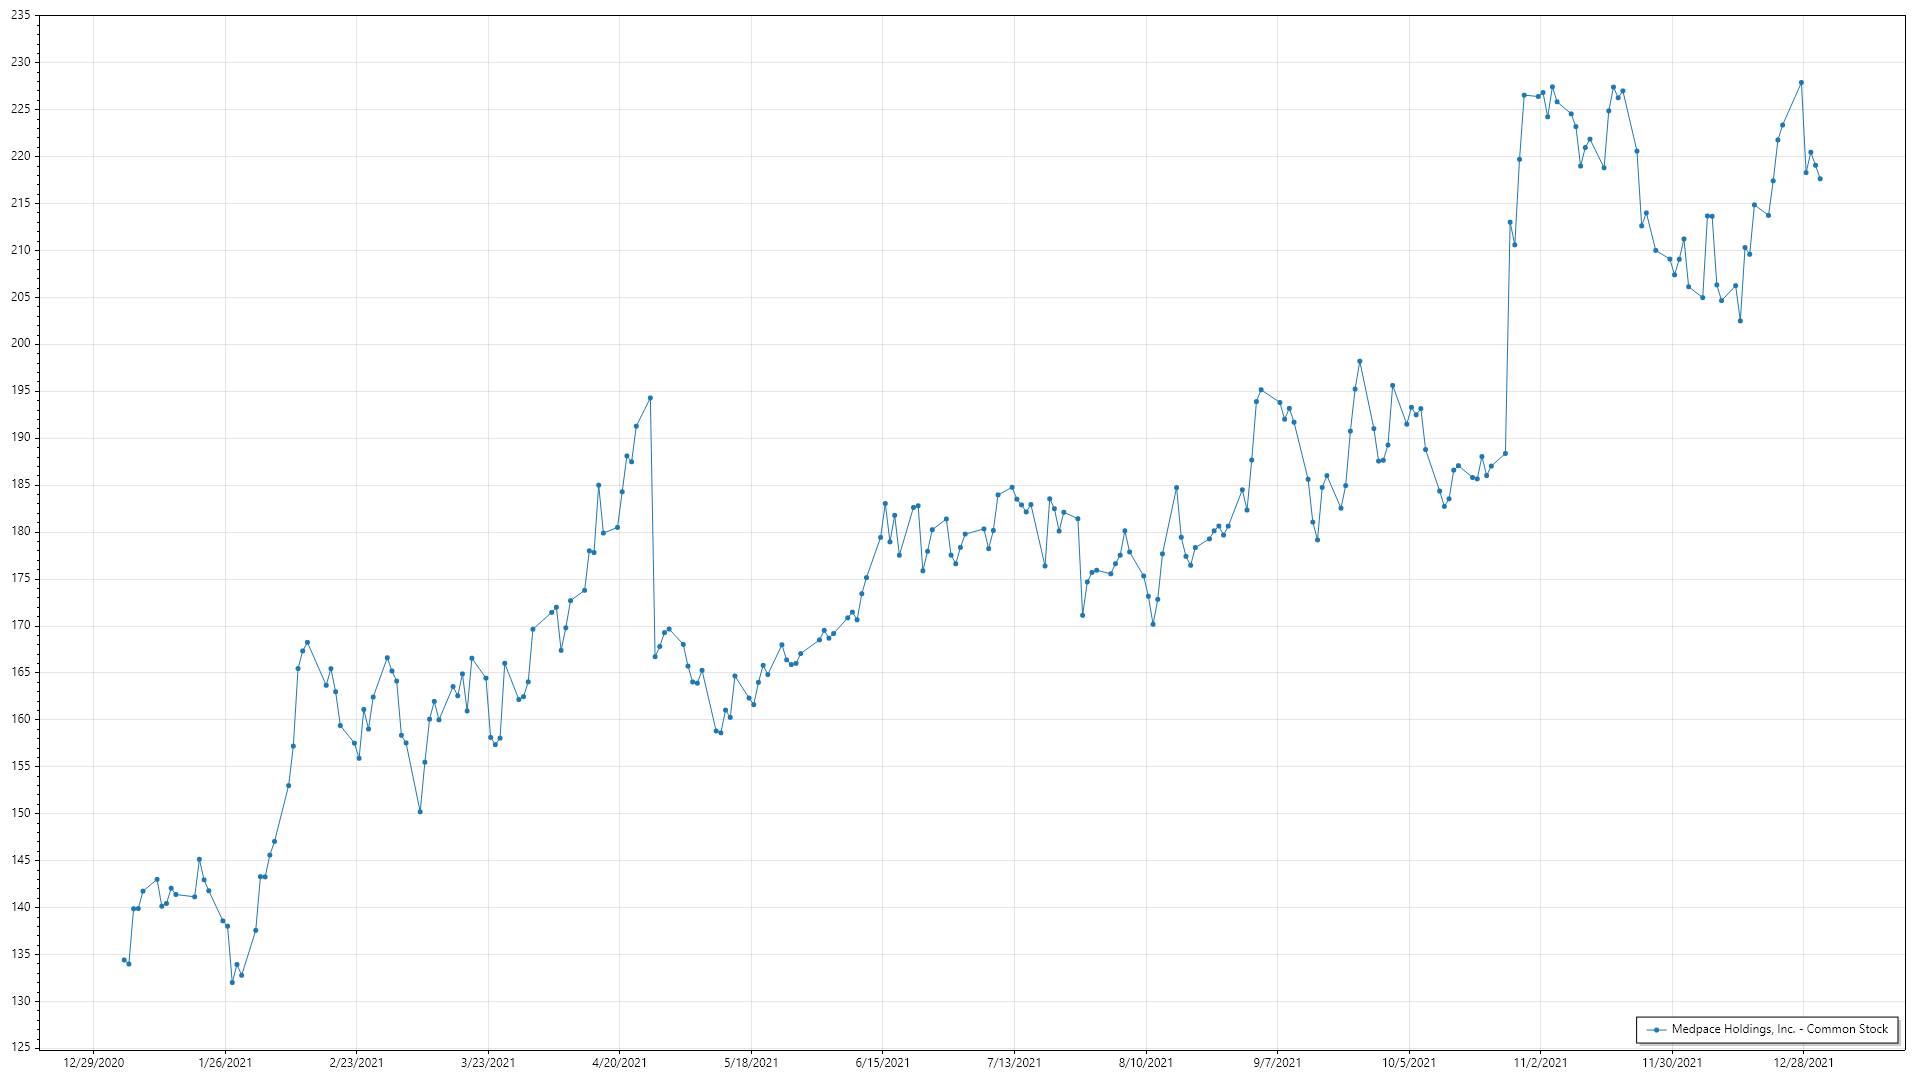This screenshot has width=1920, height=1080.
Task: Click the legend line marker icon
Action: click(1656, 1030)
